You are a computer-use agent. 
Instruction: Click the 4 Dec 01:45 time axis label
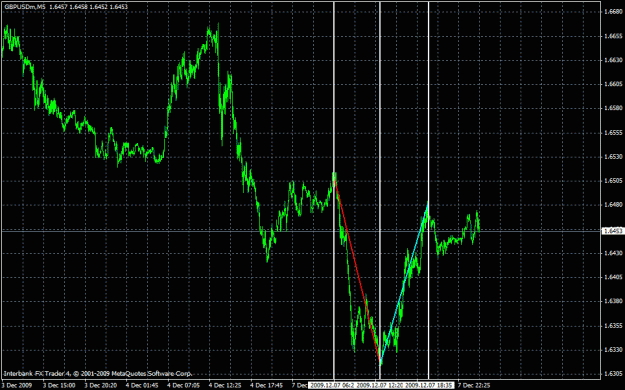(142, 386)
